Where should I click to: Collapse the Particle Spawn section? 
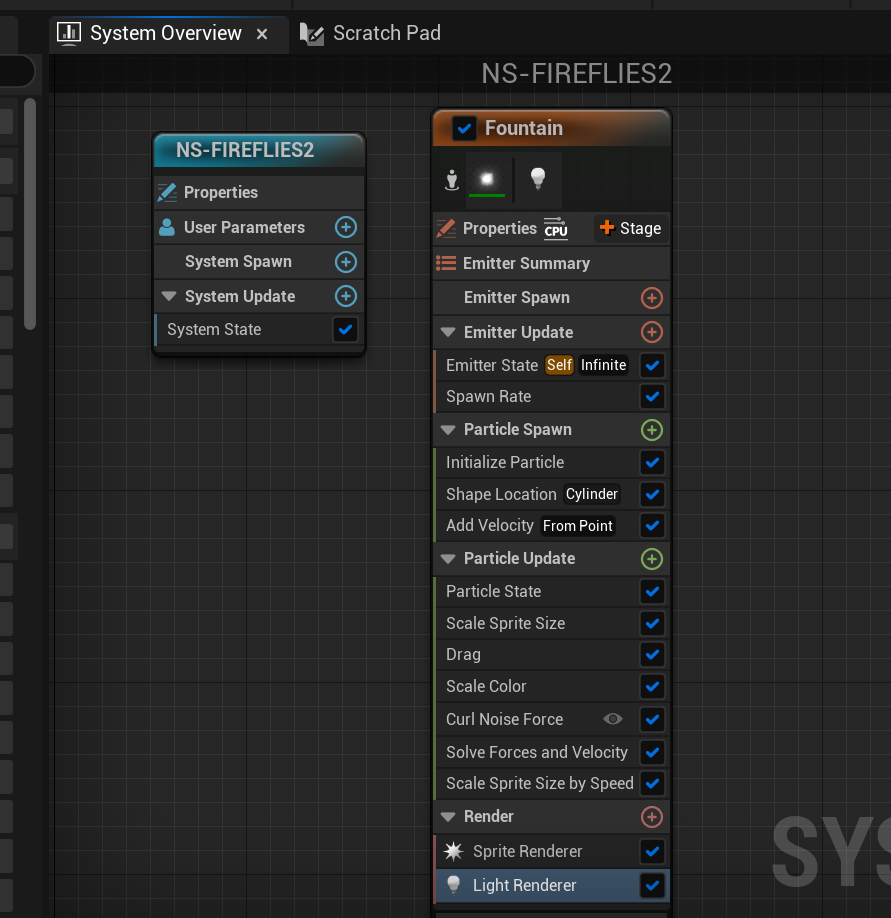pos(448,430)
